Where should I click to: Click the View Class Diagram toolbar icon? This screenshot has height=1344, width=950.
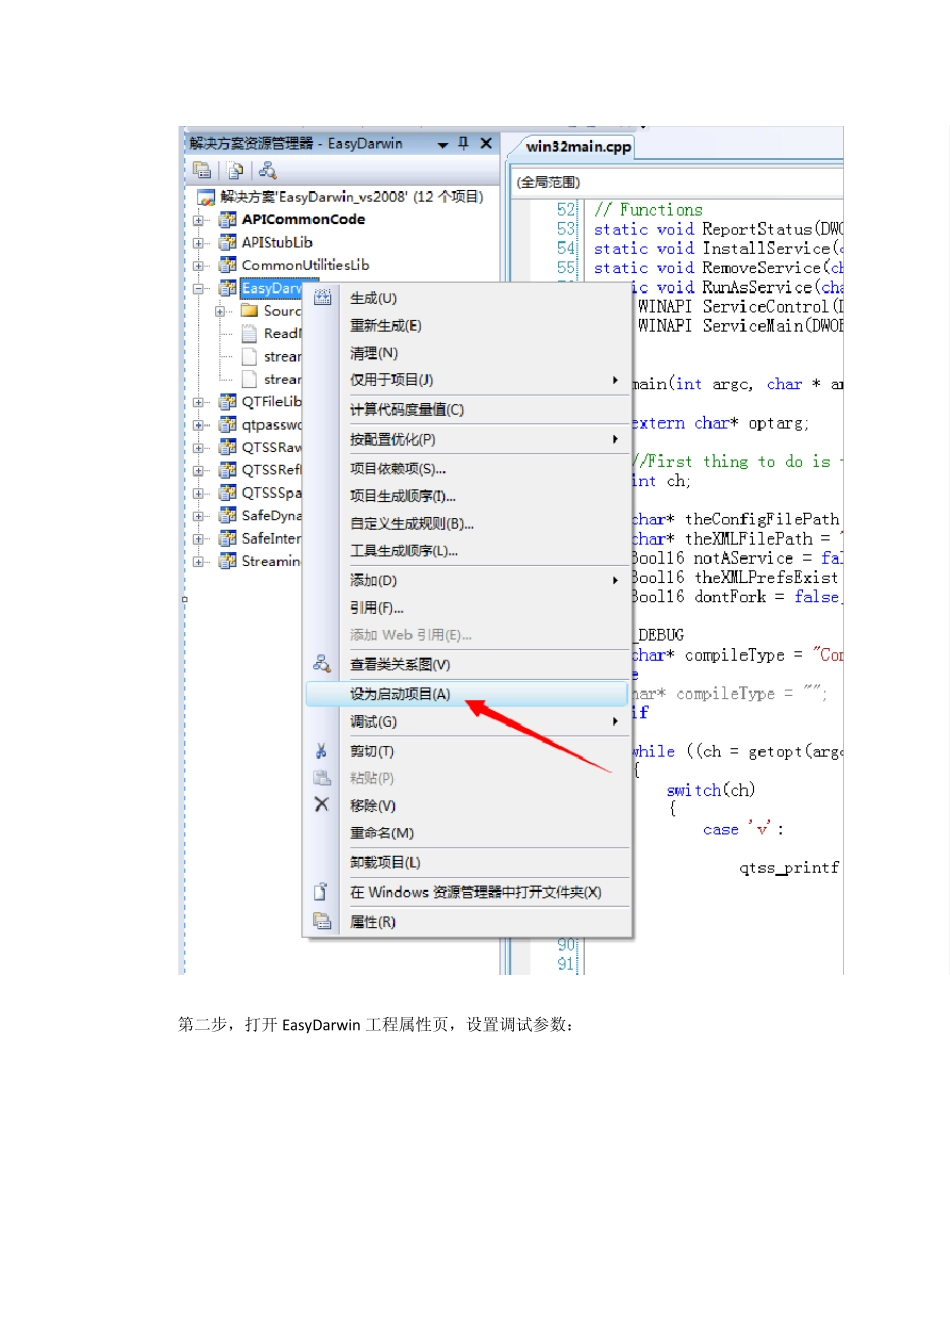pyautogui.click(x=267, y=170)
